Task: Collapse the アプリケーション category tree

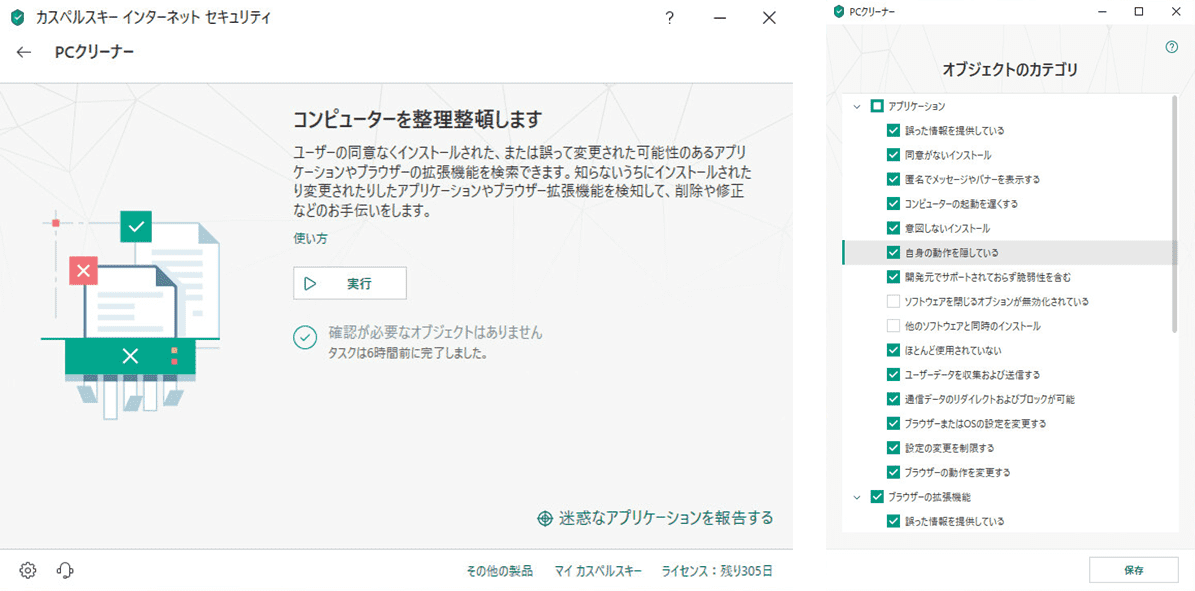Action: pos(857,106)
